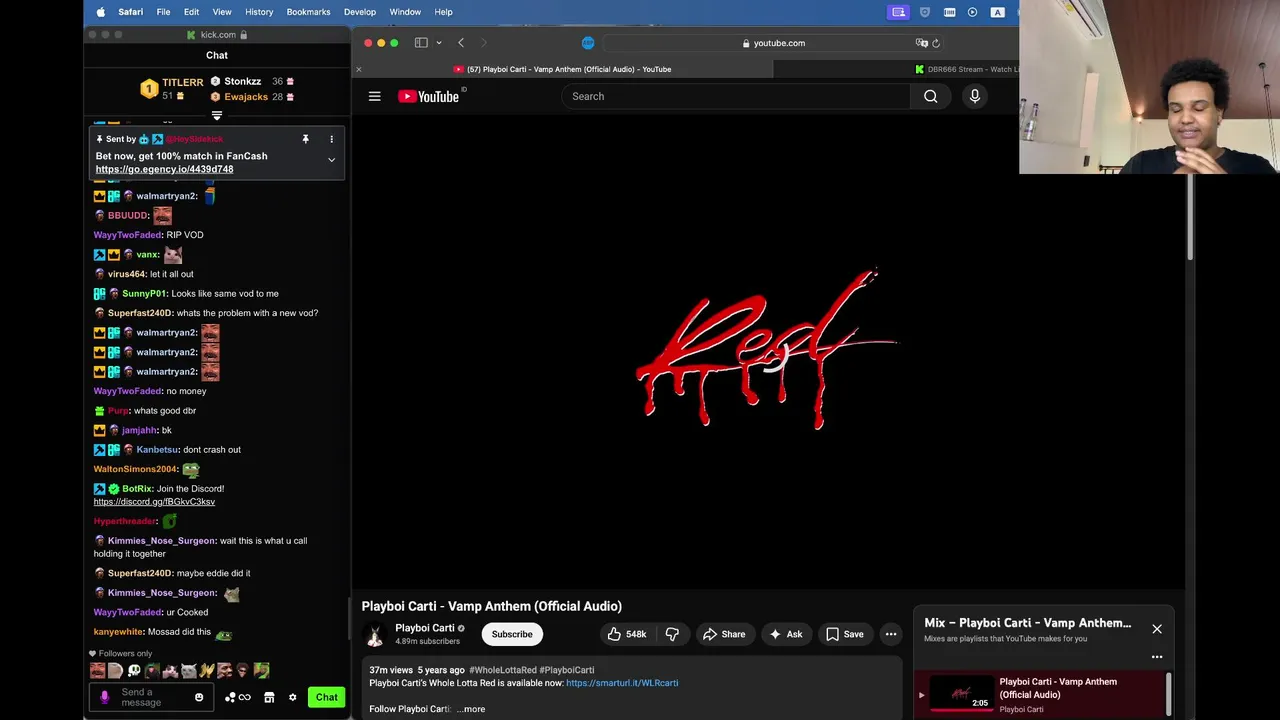Send message with green Chat button
This screenshot has width=1280, height=720.
pos(327,697)
